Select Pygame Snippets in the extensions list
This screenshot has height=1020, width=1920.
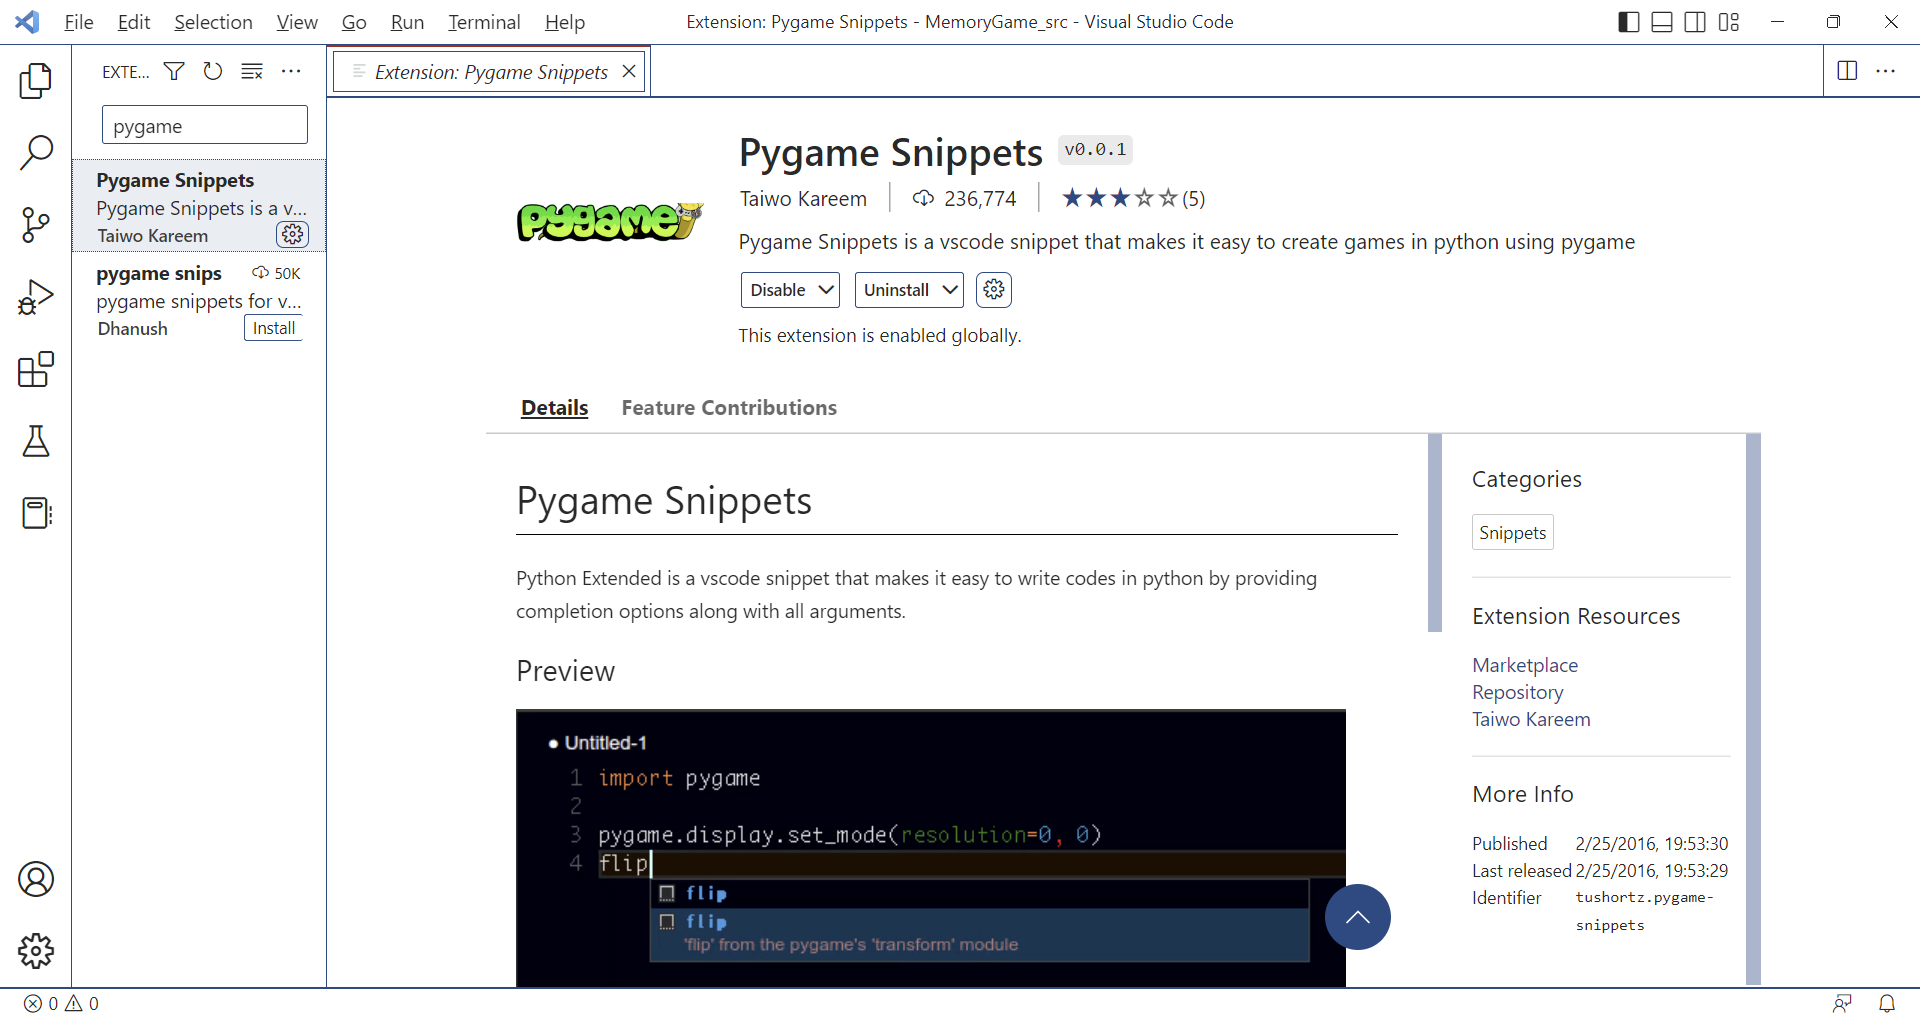(x=199, y=206)
